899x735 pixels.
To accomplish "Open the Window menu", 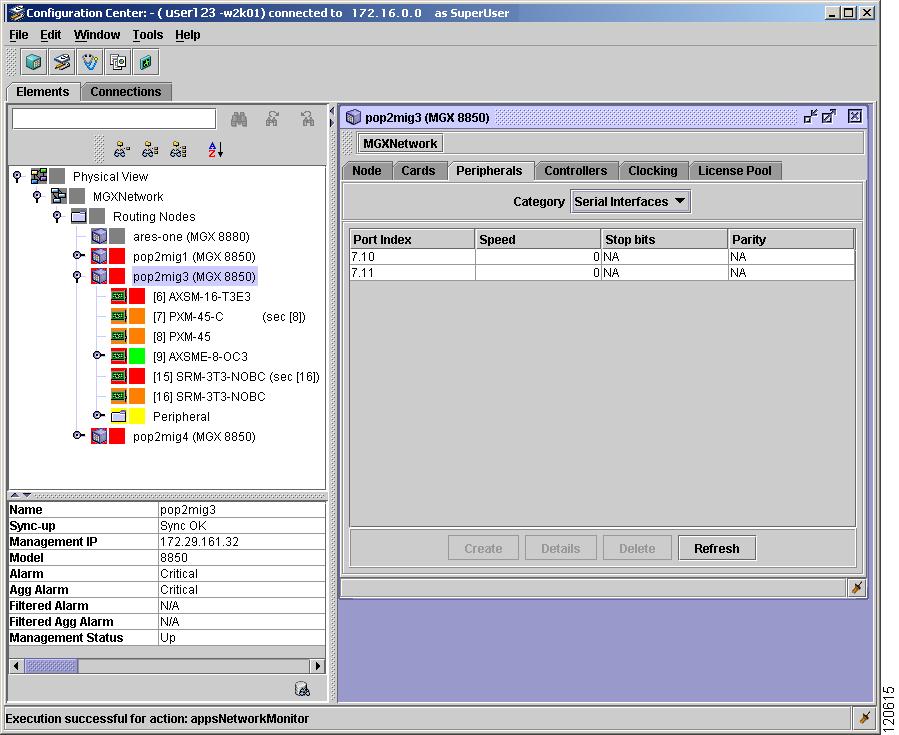I will (x=97, y=35).
